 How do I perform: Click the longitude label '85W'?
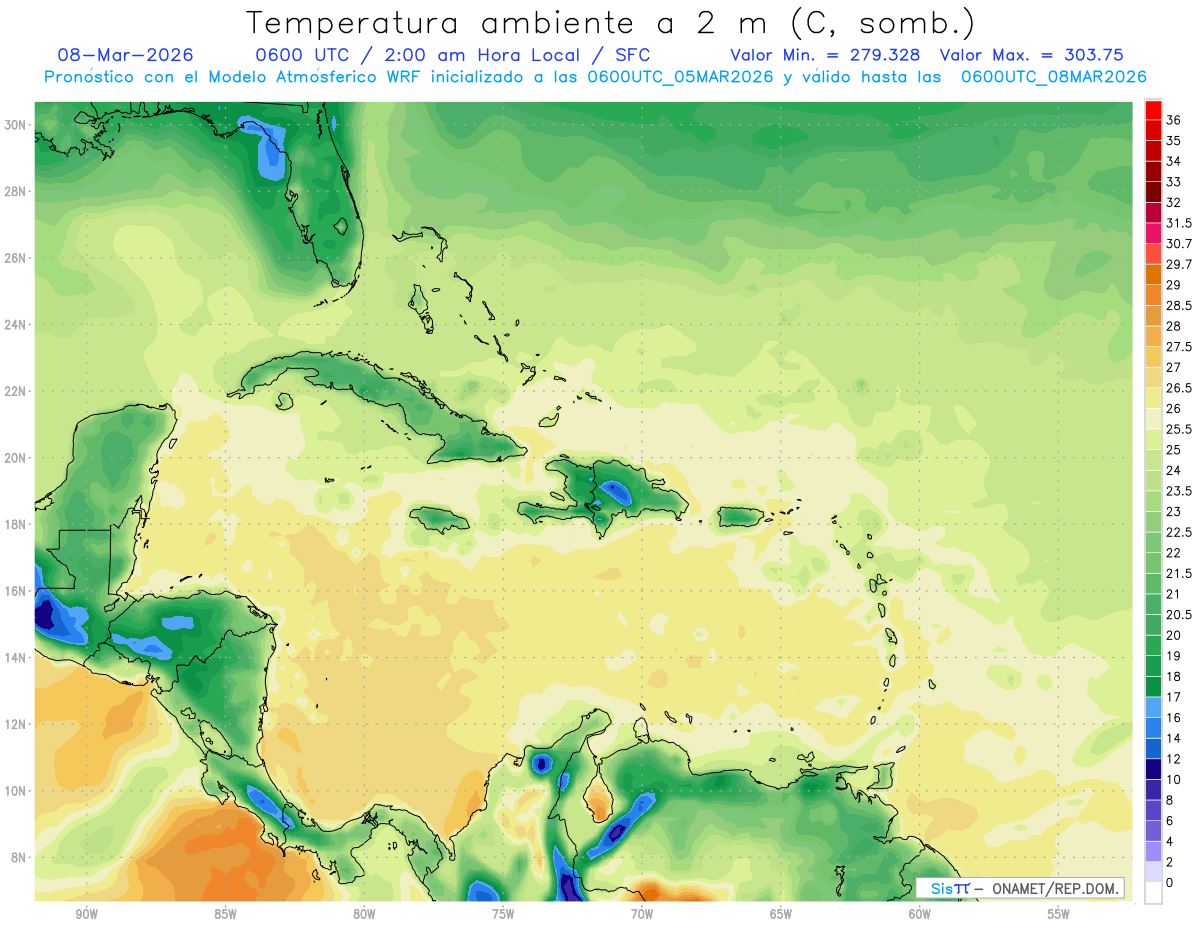pos(225,914)
